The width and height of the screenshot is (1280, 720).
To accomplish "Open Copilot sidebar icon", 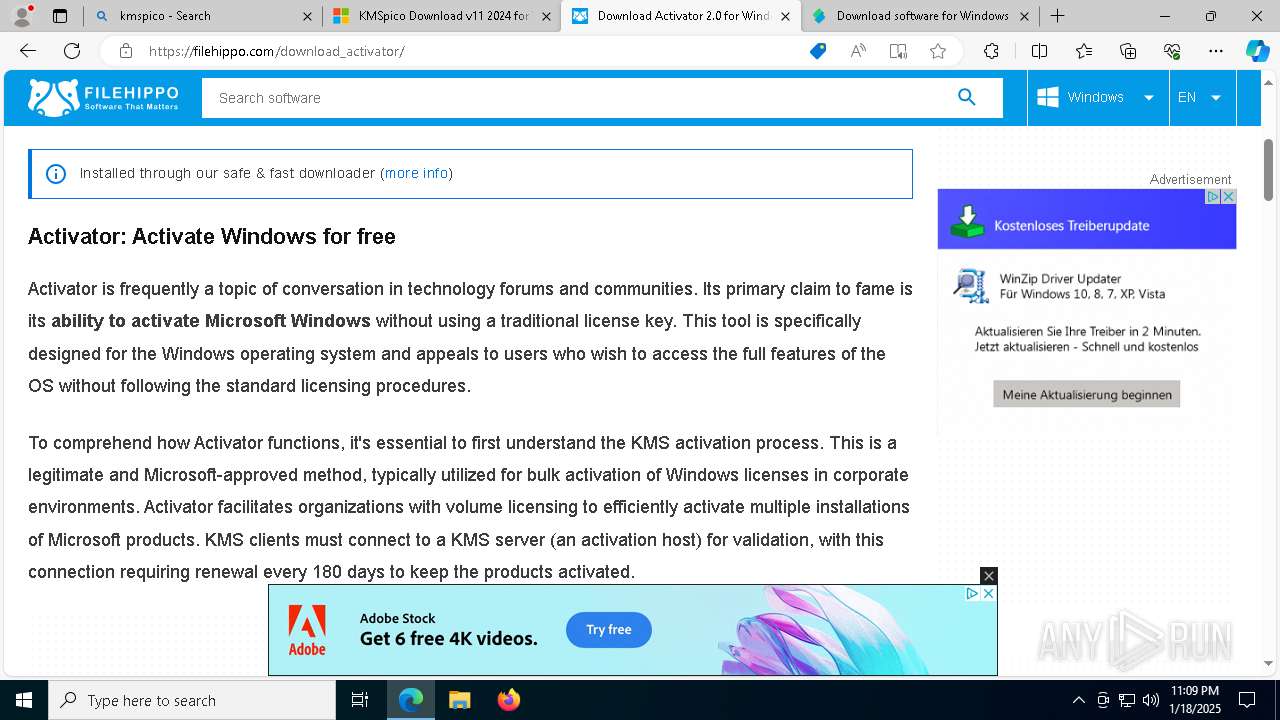I will [1257, 51].
